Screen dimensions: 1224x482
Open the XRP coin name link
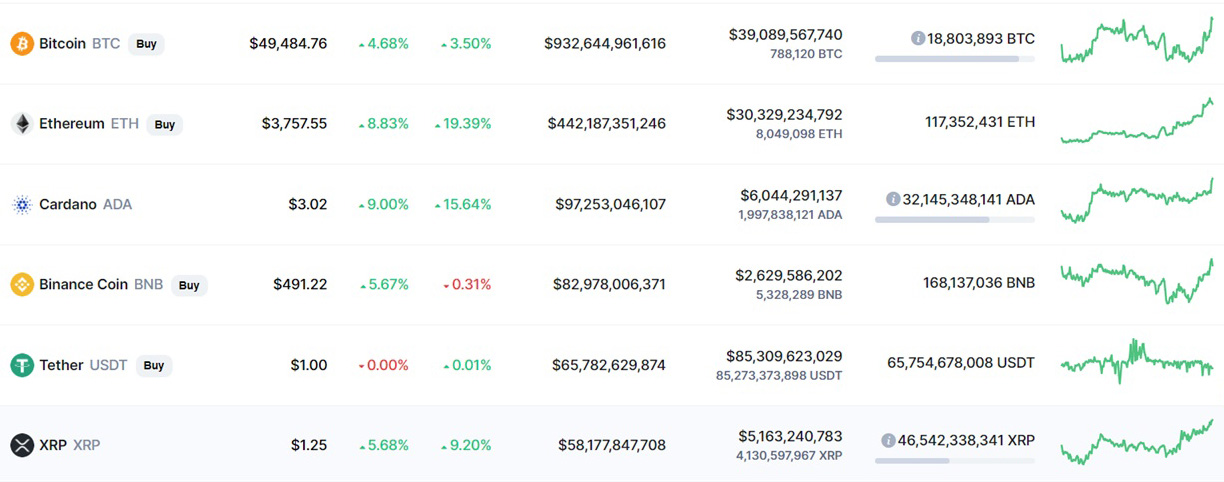[53, 445]
